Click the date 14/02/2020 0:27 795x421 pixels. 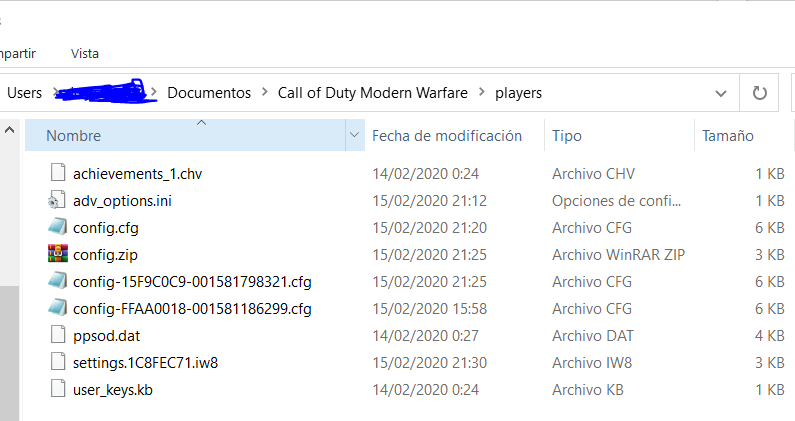(x=425, y=336)
